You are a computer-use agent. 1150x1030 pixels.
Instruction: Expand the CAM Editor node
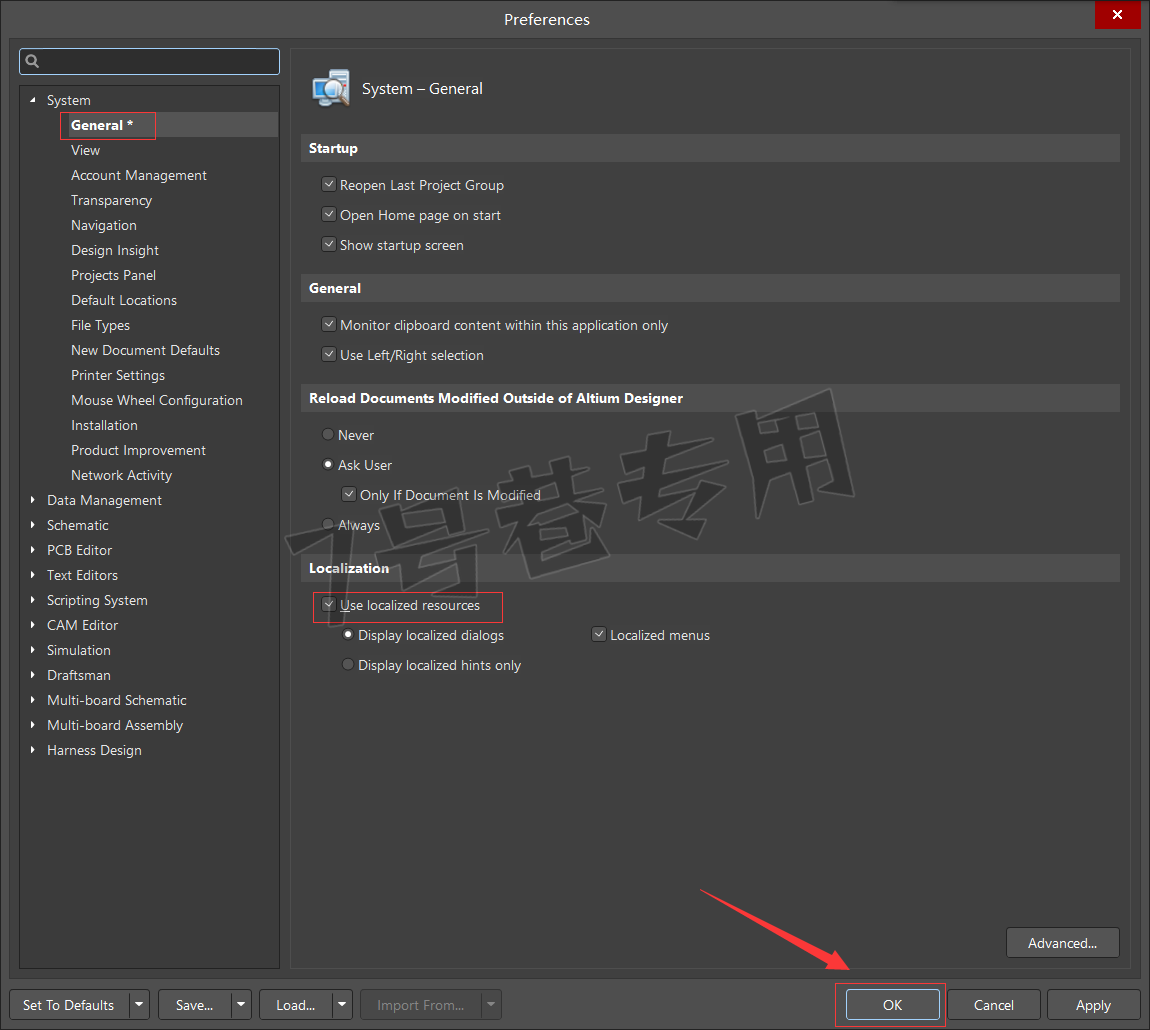[x=32, y=625]
